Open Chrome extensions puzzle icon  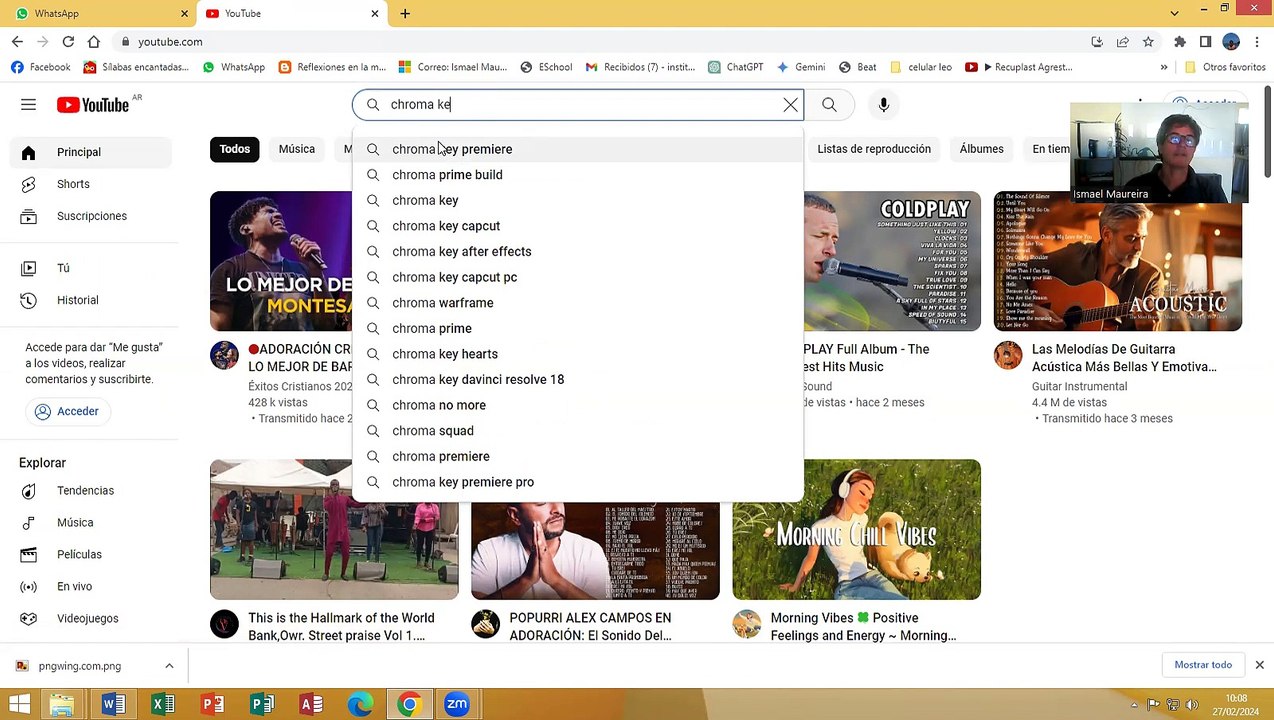point(1180,41)
